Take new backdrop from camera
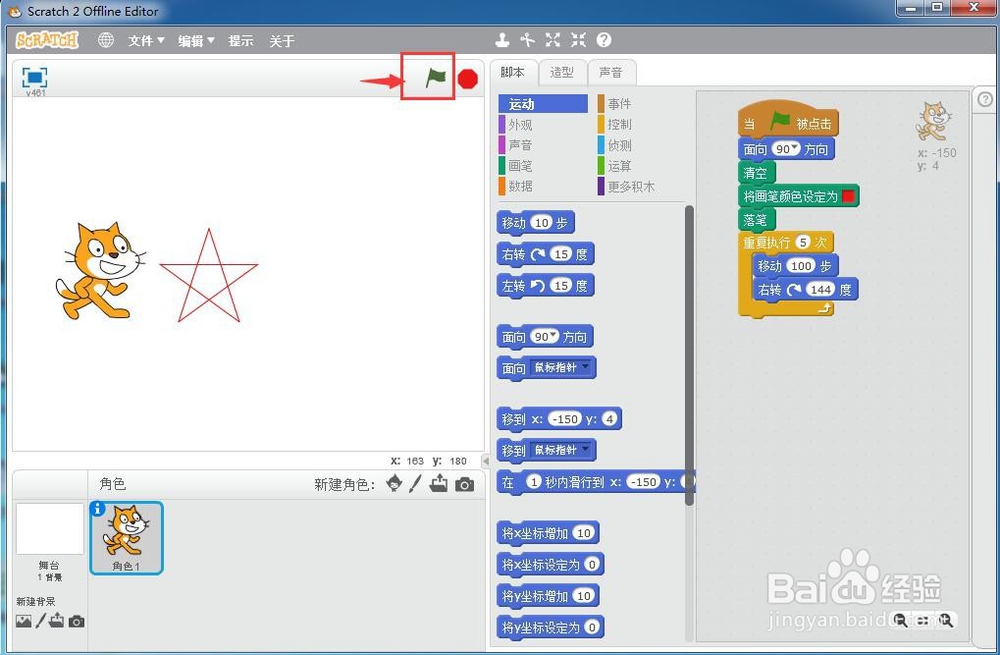Image resolution: width=1000 pixels, height=655 pixels. pyautogui.click(x=77, y=621)
